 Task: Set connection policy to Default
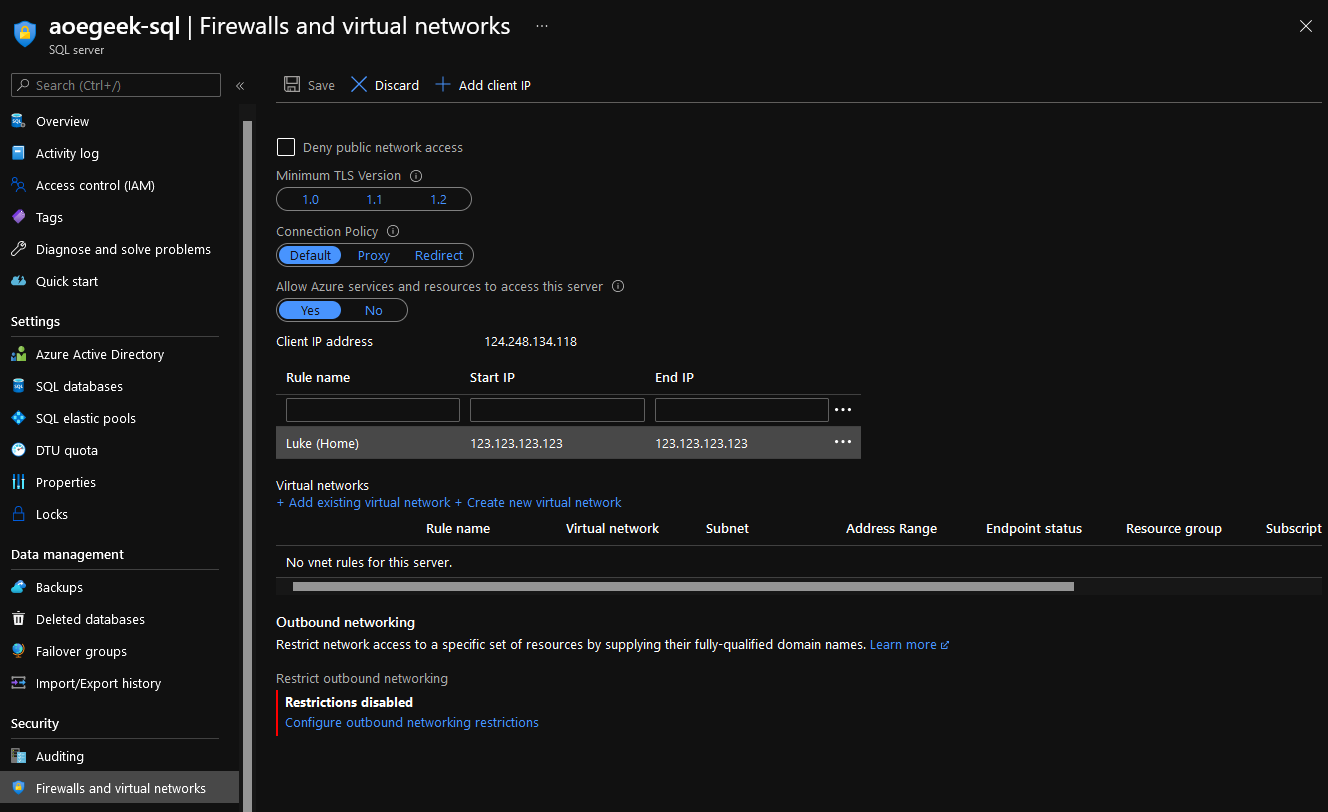tap(310, 255)
